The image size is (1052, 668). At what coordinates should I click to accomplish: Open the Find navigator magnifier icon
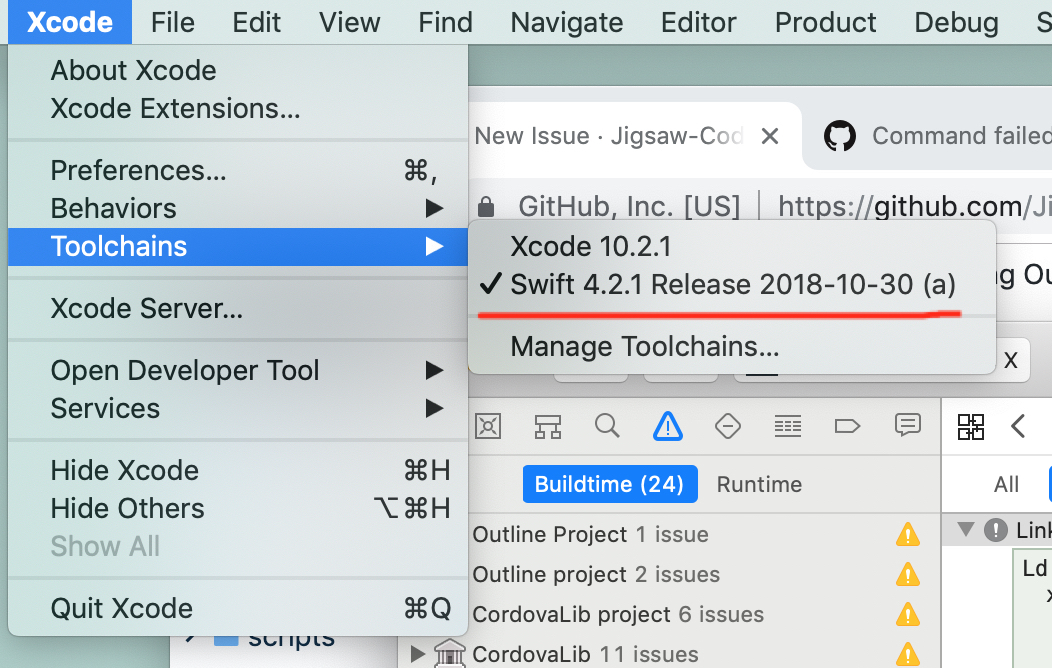tap(607, 426)
